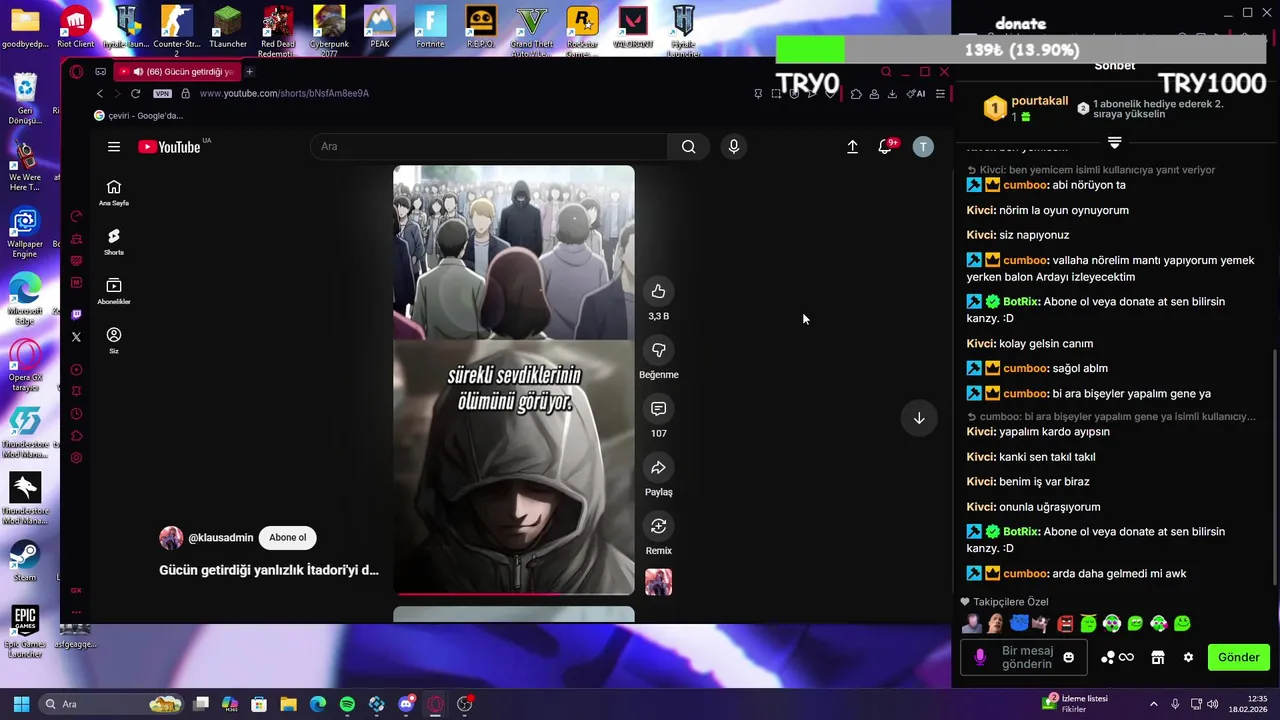
Task: Open Spotify from the taskbar
Action: [x=347, y=704]
